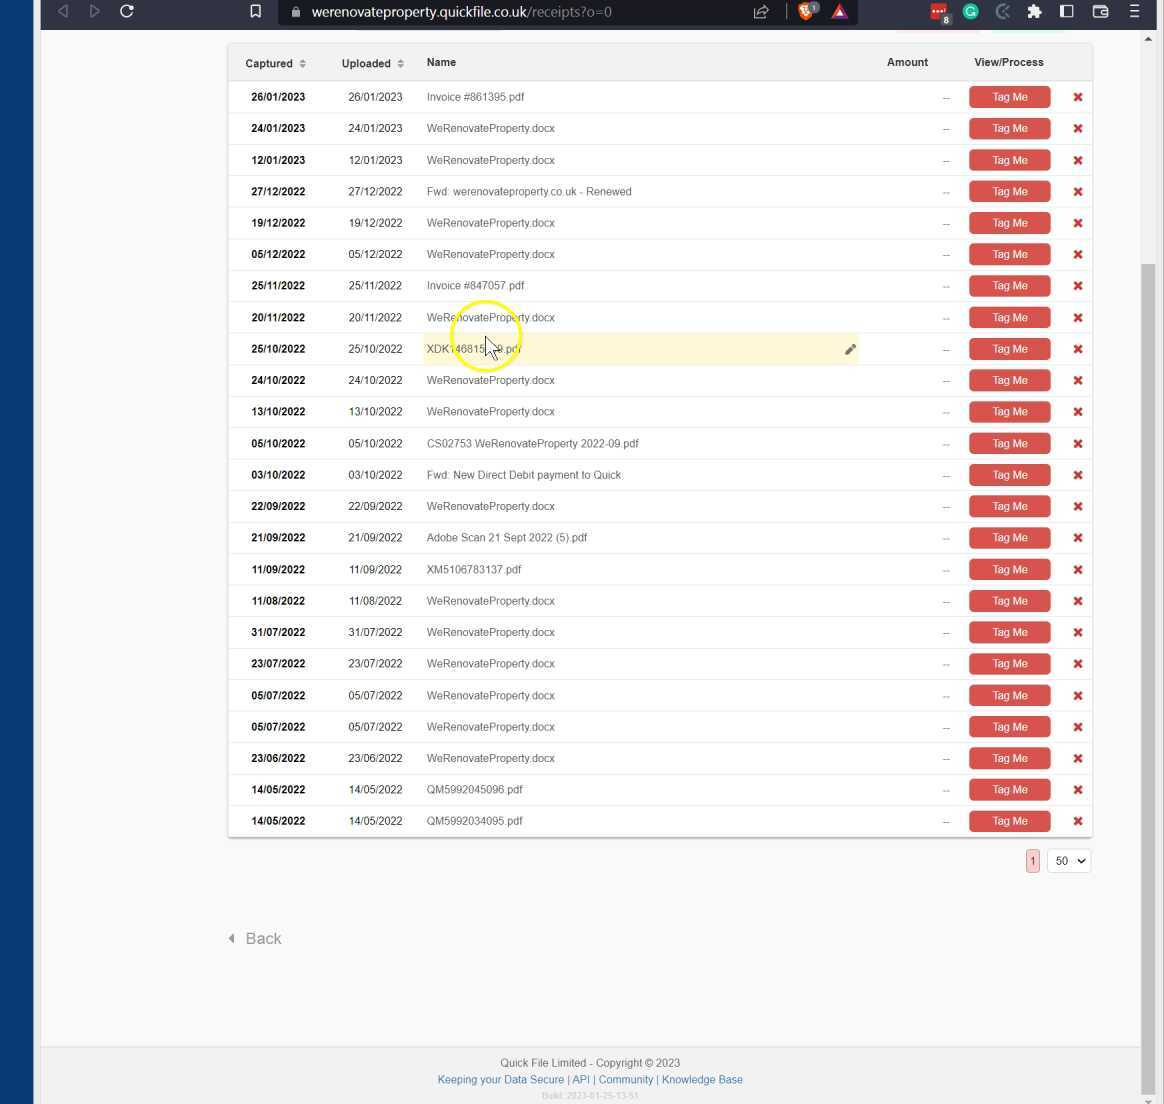Select 'Fwd: werenovateproperty.co.uk - Renewed' entry
This screenshot has width=1164, height=1104.
pos(529,192)
